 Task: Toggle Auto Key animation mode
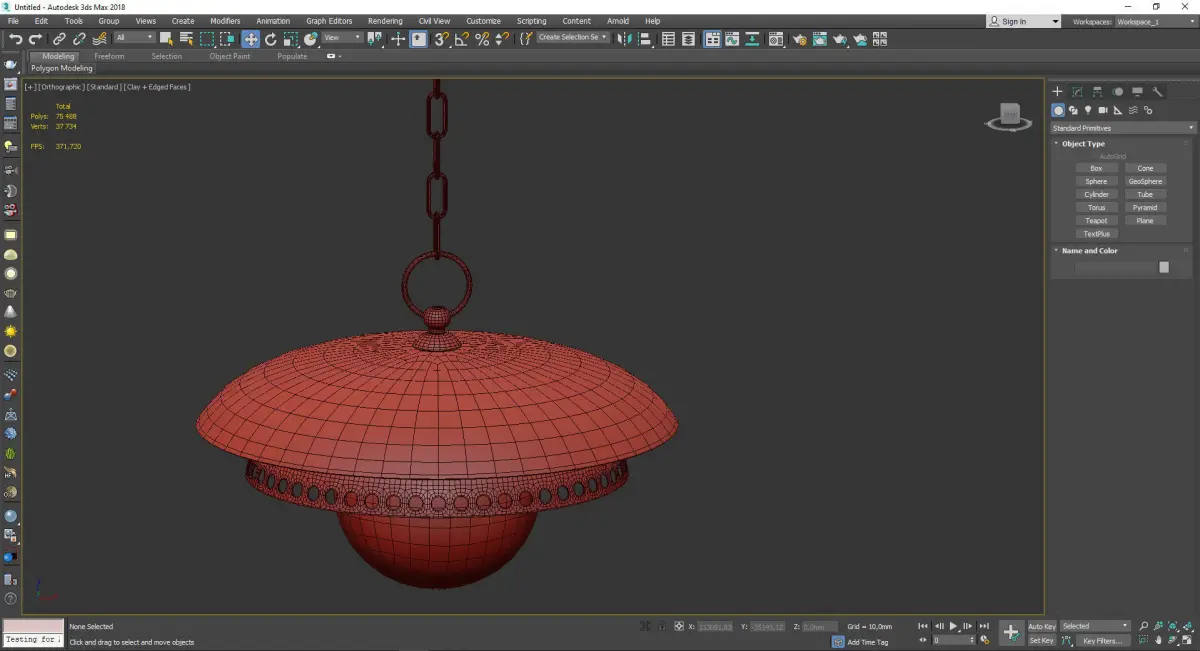pyautogui.click(x=1042, y=626)
